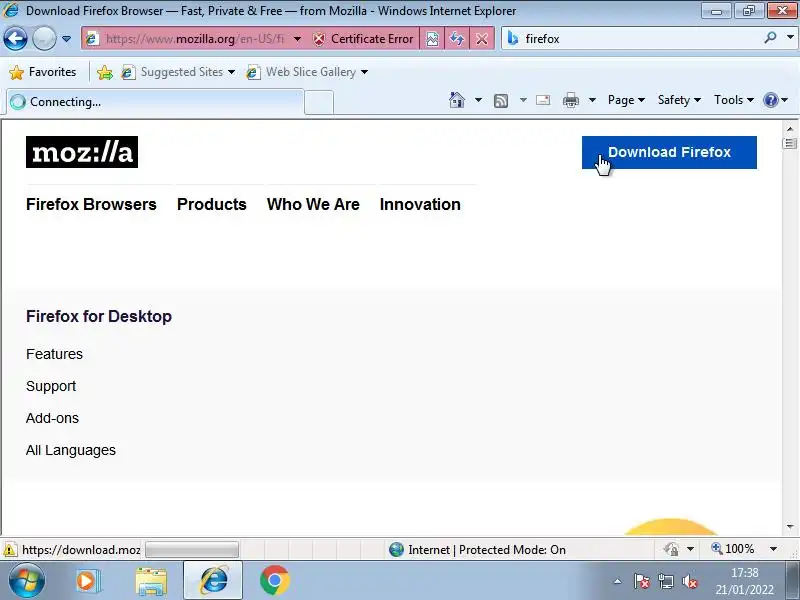This screenshot has height=600, width=800.
Task: View the Certificate Error details
Action: point(363,39)
